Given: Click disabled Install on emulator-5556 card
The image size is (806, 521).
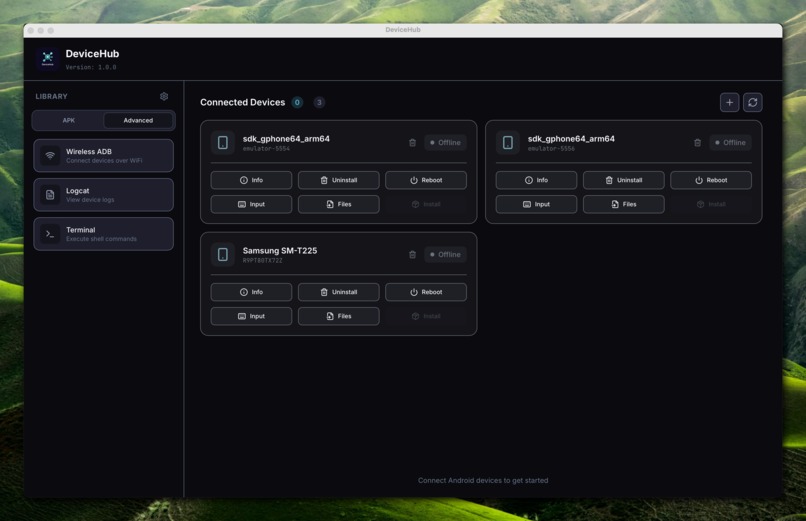Looking at the screenshot, I should (711, 204).
